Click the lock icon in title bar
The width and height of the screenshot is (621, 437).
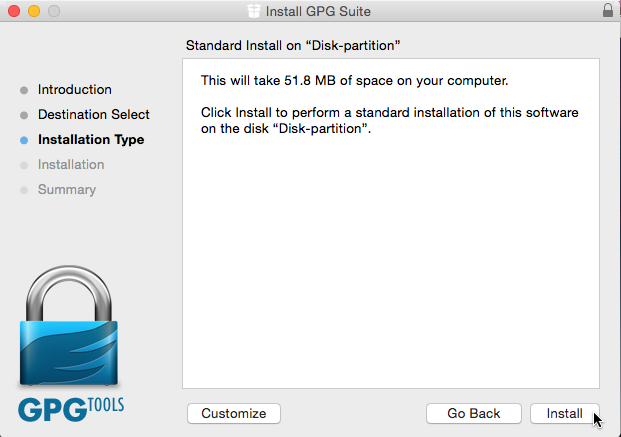point(608,11)
